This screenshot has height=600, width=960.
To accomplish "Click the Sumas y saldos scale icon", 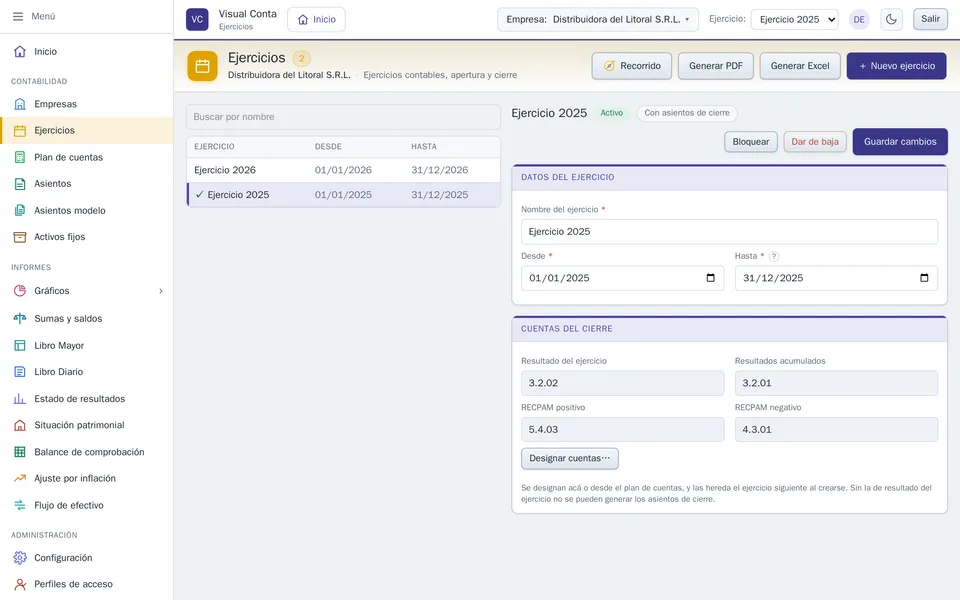I will coord(20,318).
